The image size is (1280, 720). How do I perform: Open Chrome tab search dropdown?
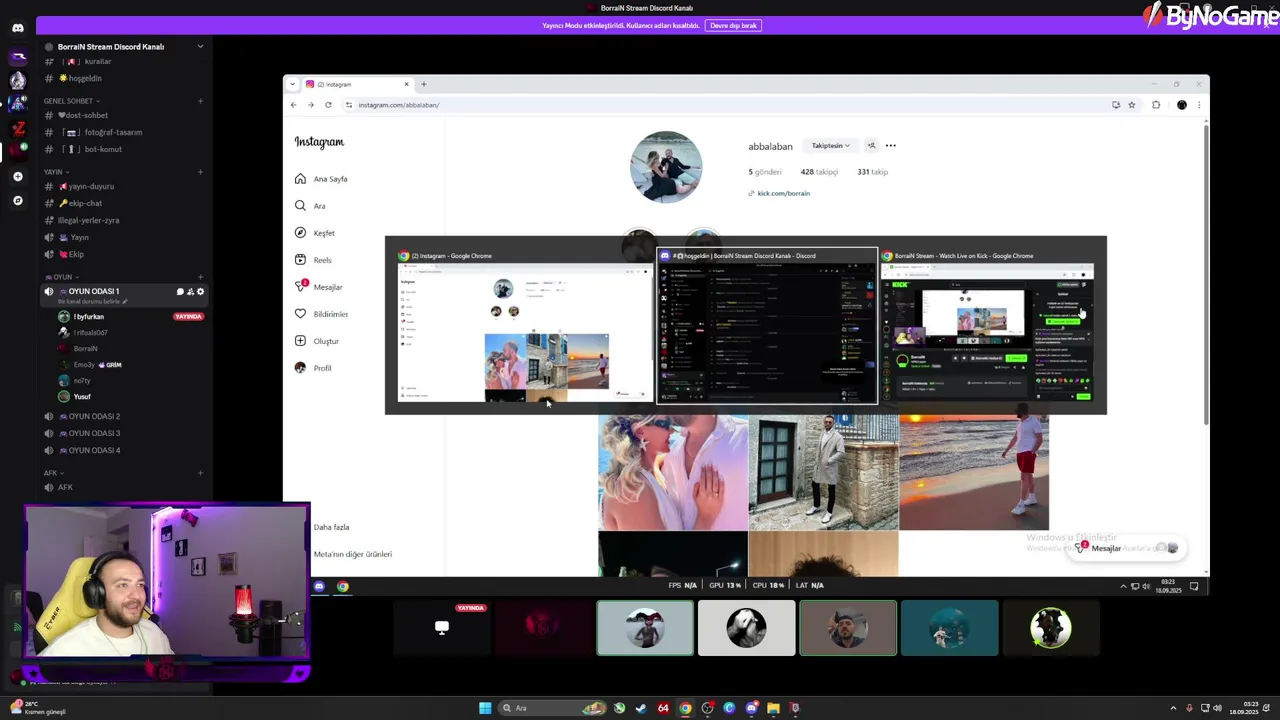tap(292, 84)
